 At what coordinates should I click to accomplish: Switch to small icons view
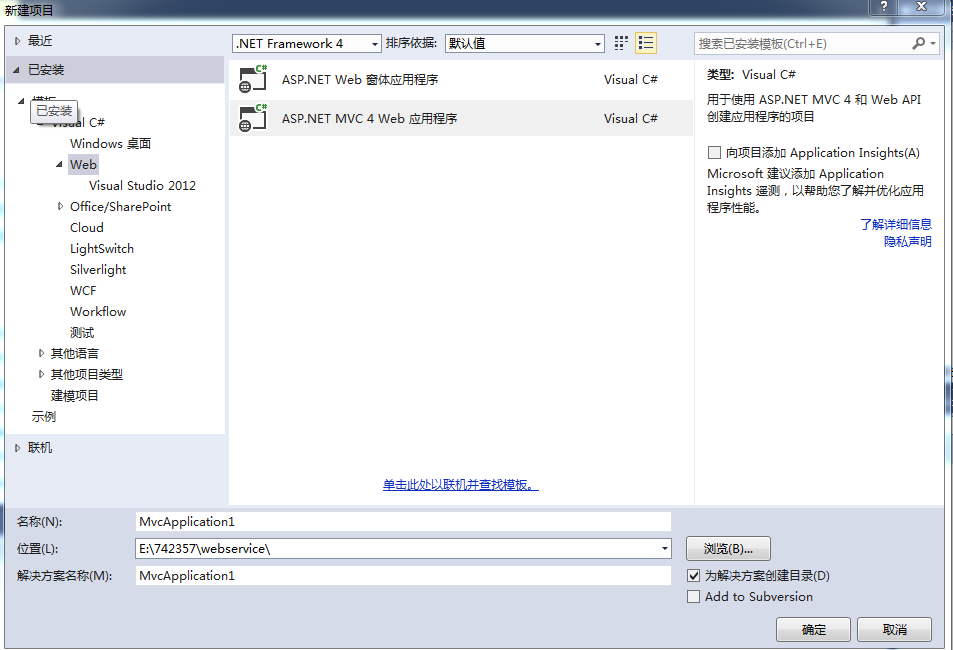tap(621, 43)
